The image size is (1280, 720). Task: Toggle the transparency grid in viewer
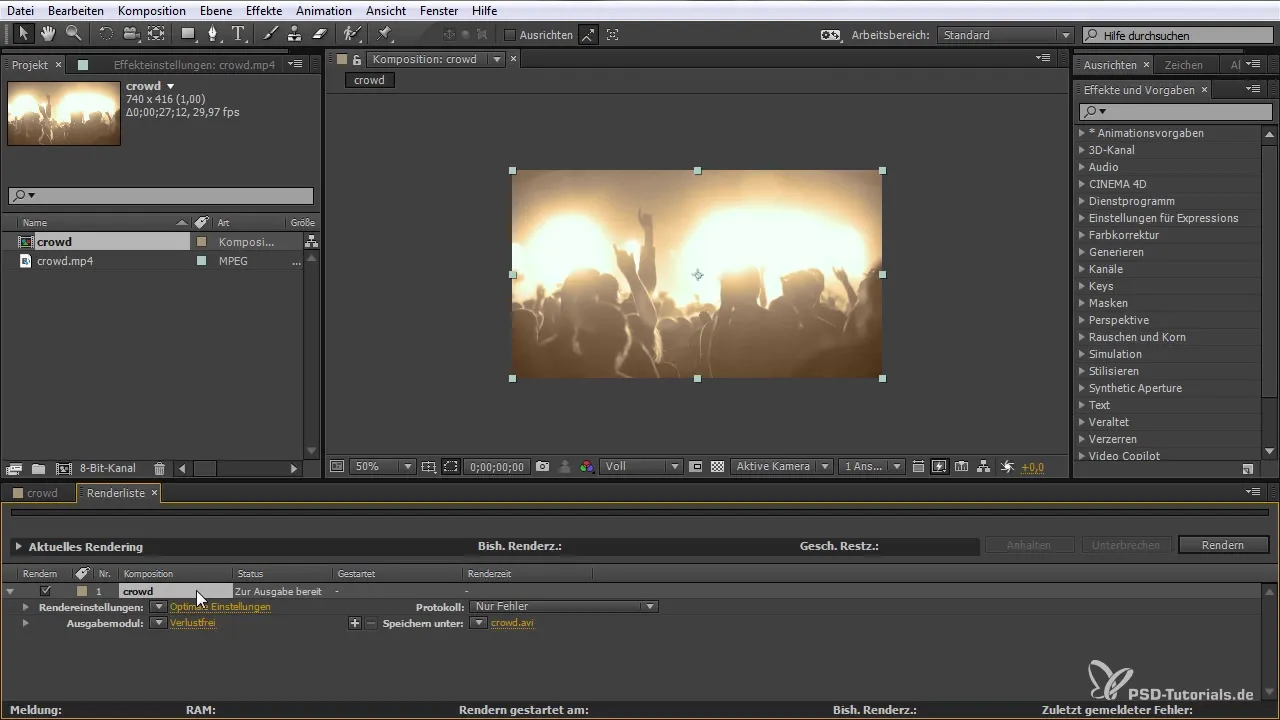tap(717, 467)
